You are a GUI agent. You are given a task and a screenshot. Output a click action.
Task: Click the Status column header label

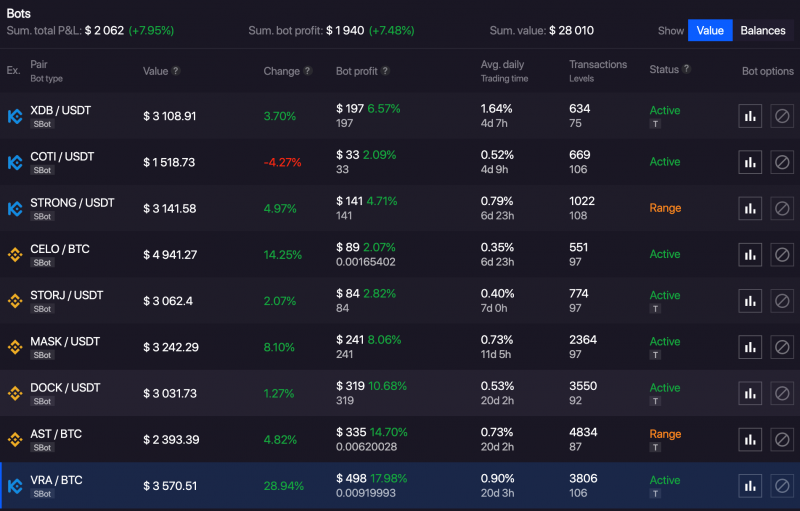click(664, 69)
